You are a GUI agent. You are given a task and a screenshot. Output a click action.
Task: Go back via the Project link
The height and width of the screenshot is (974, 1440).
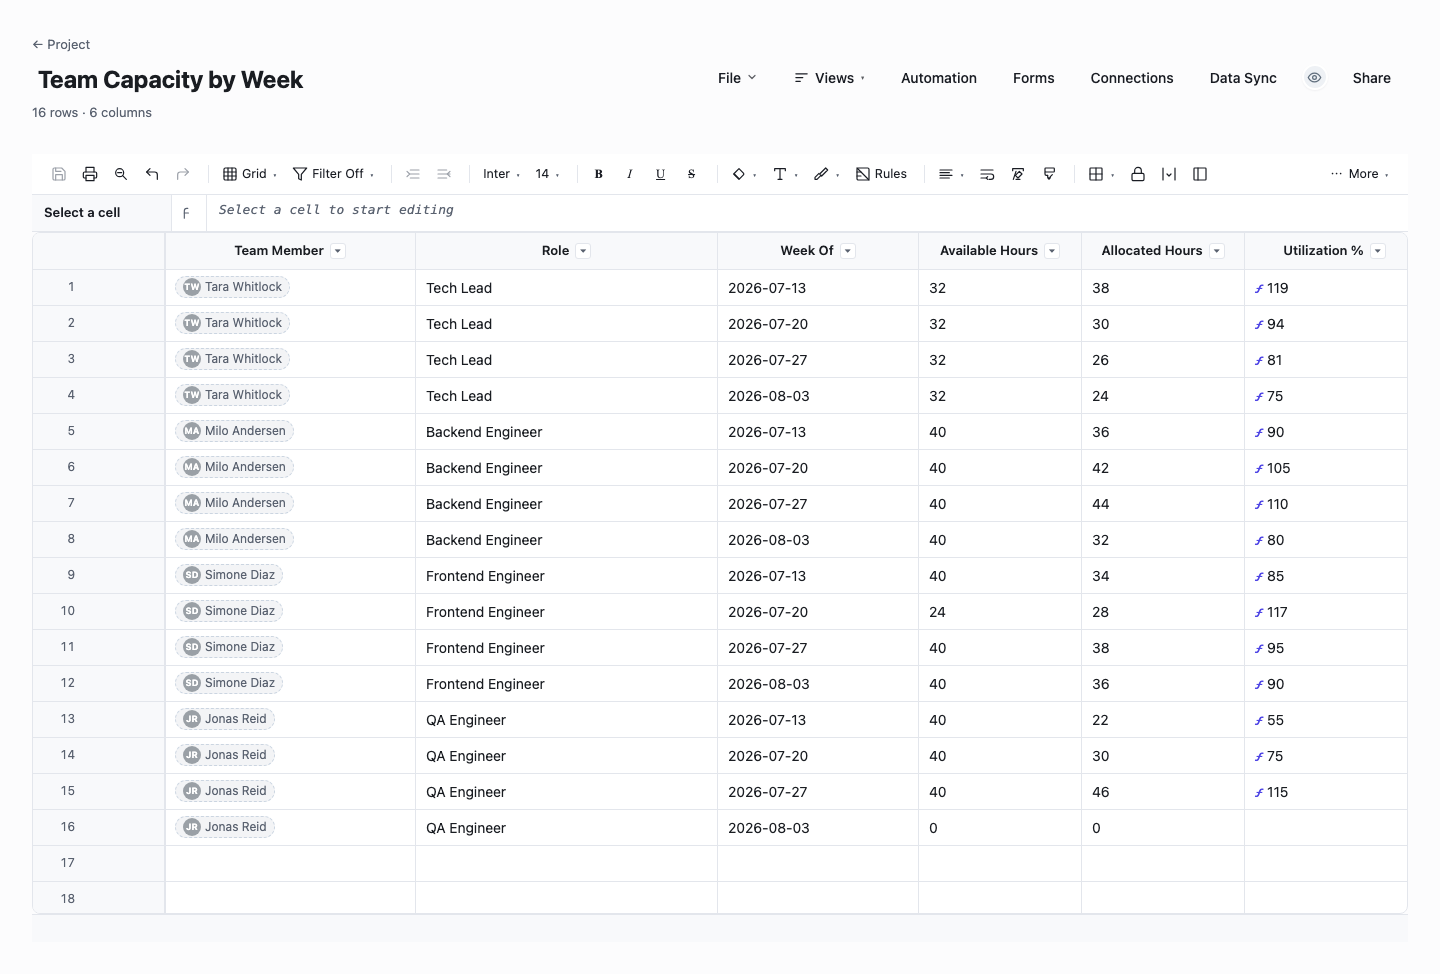pos(61,44)
